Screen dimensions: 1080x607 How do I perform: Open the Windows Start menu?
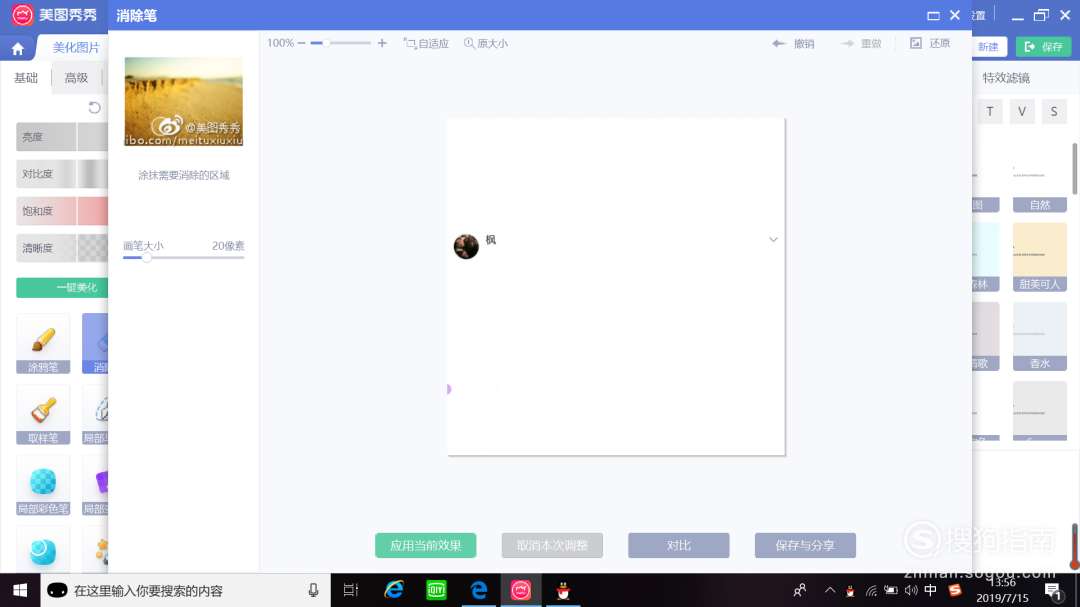20,590
